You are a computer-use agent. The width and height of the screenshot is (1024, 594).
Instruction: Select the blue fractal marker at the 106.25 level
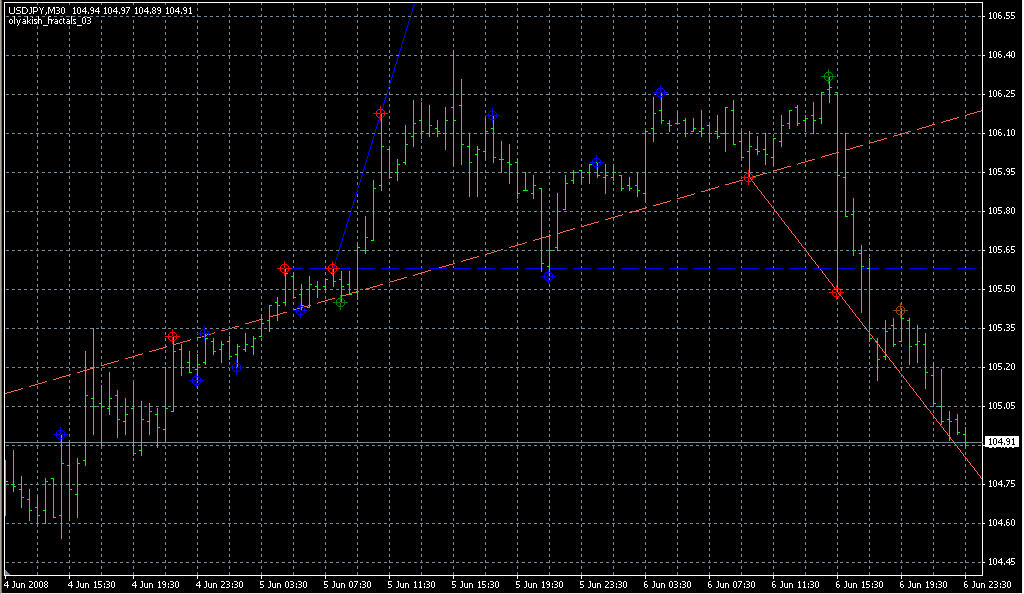[x=660, y=93]
